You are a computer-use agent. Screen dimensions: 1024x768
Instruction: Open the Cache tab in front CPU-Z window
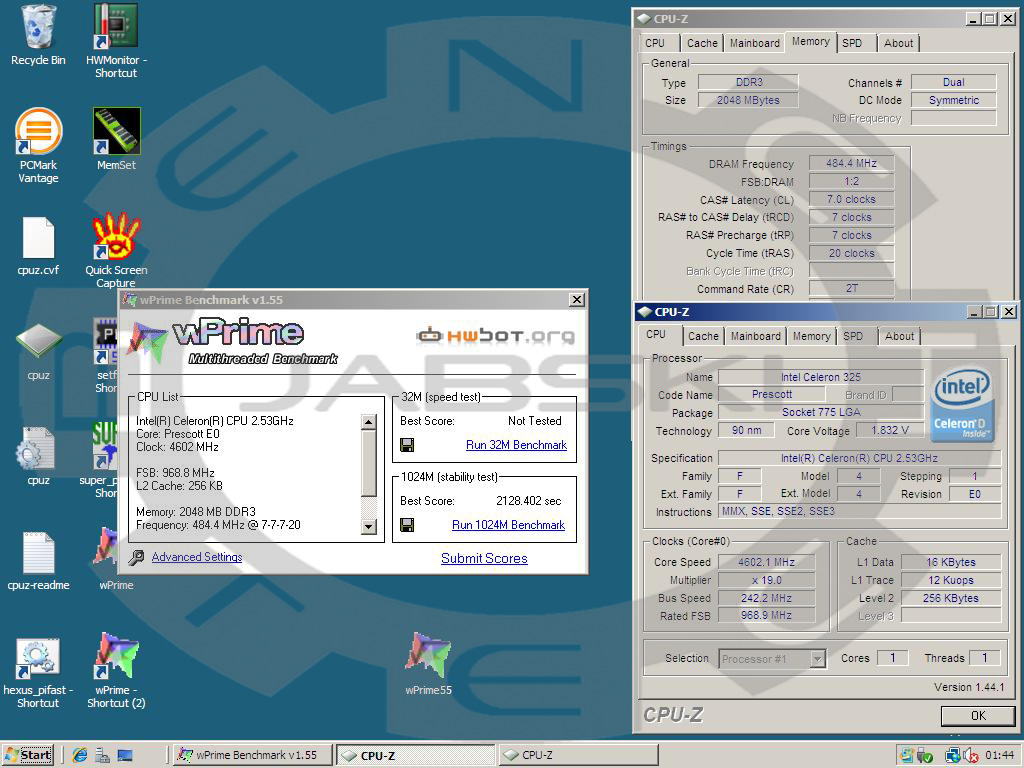click(703, 336)
